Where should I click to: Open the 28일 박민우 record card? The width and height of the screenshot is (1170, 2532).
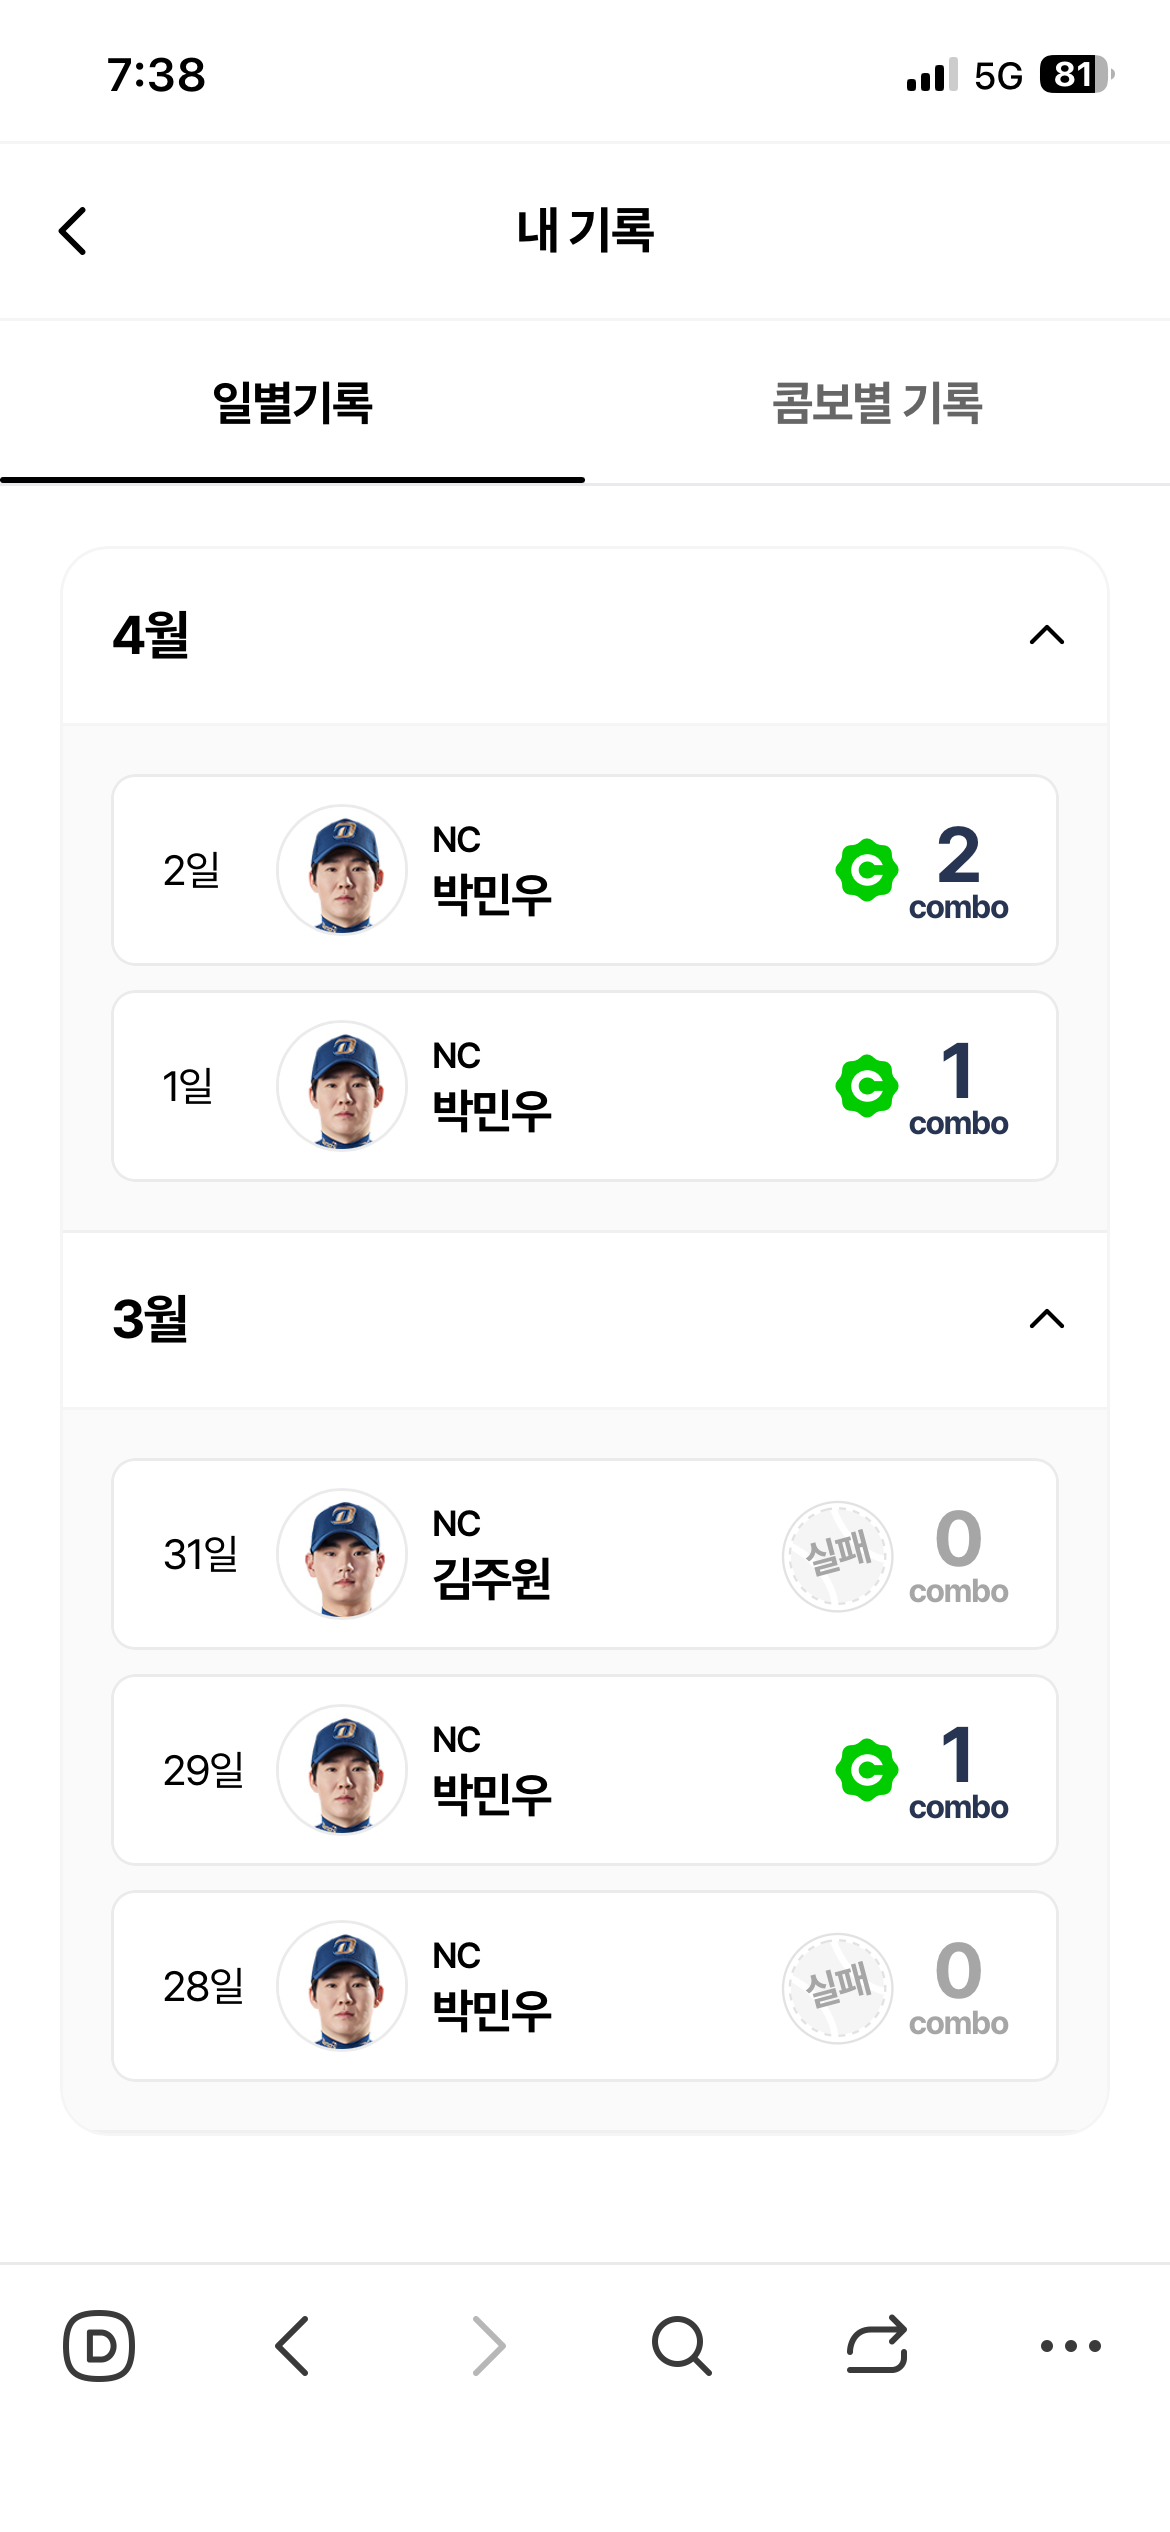pyautogui.click(x=585, y=1986)
